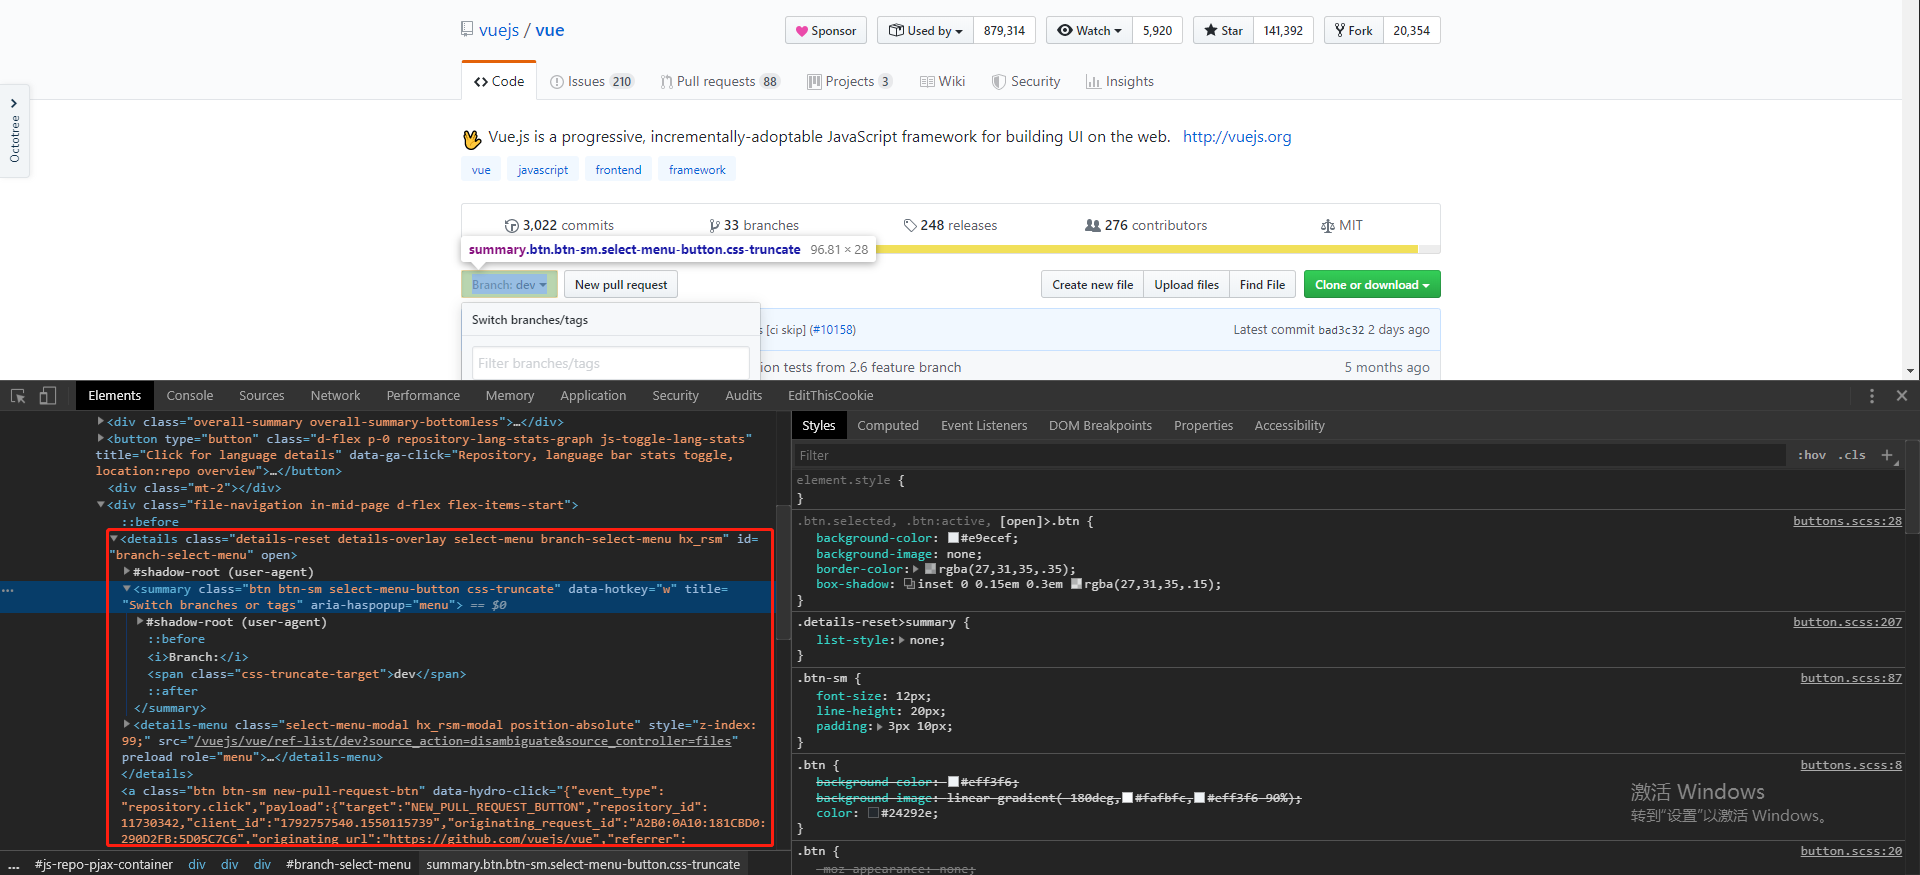1920x875 pixels.
Task: Toggle the device toolbar in DevTools
Action: 47,396
